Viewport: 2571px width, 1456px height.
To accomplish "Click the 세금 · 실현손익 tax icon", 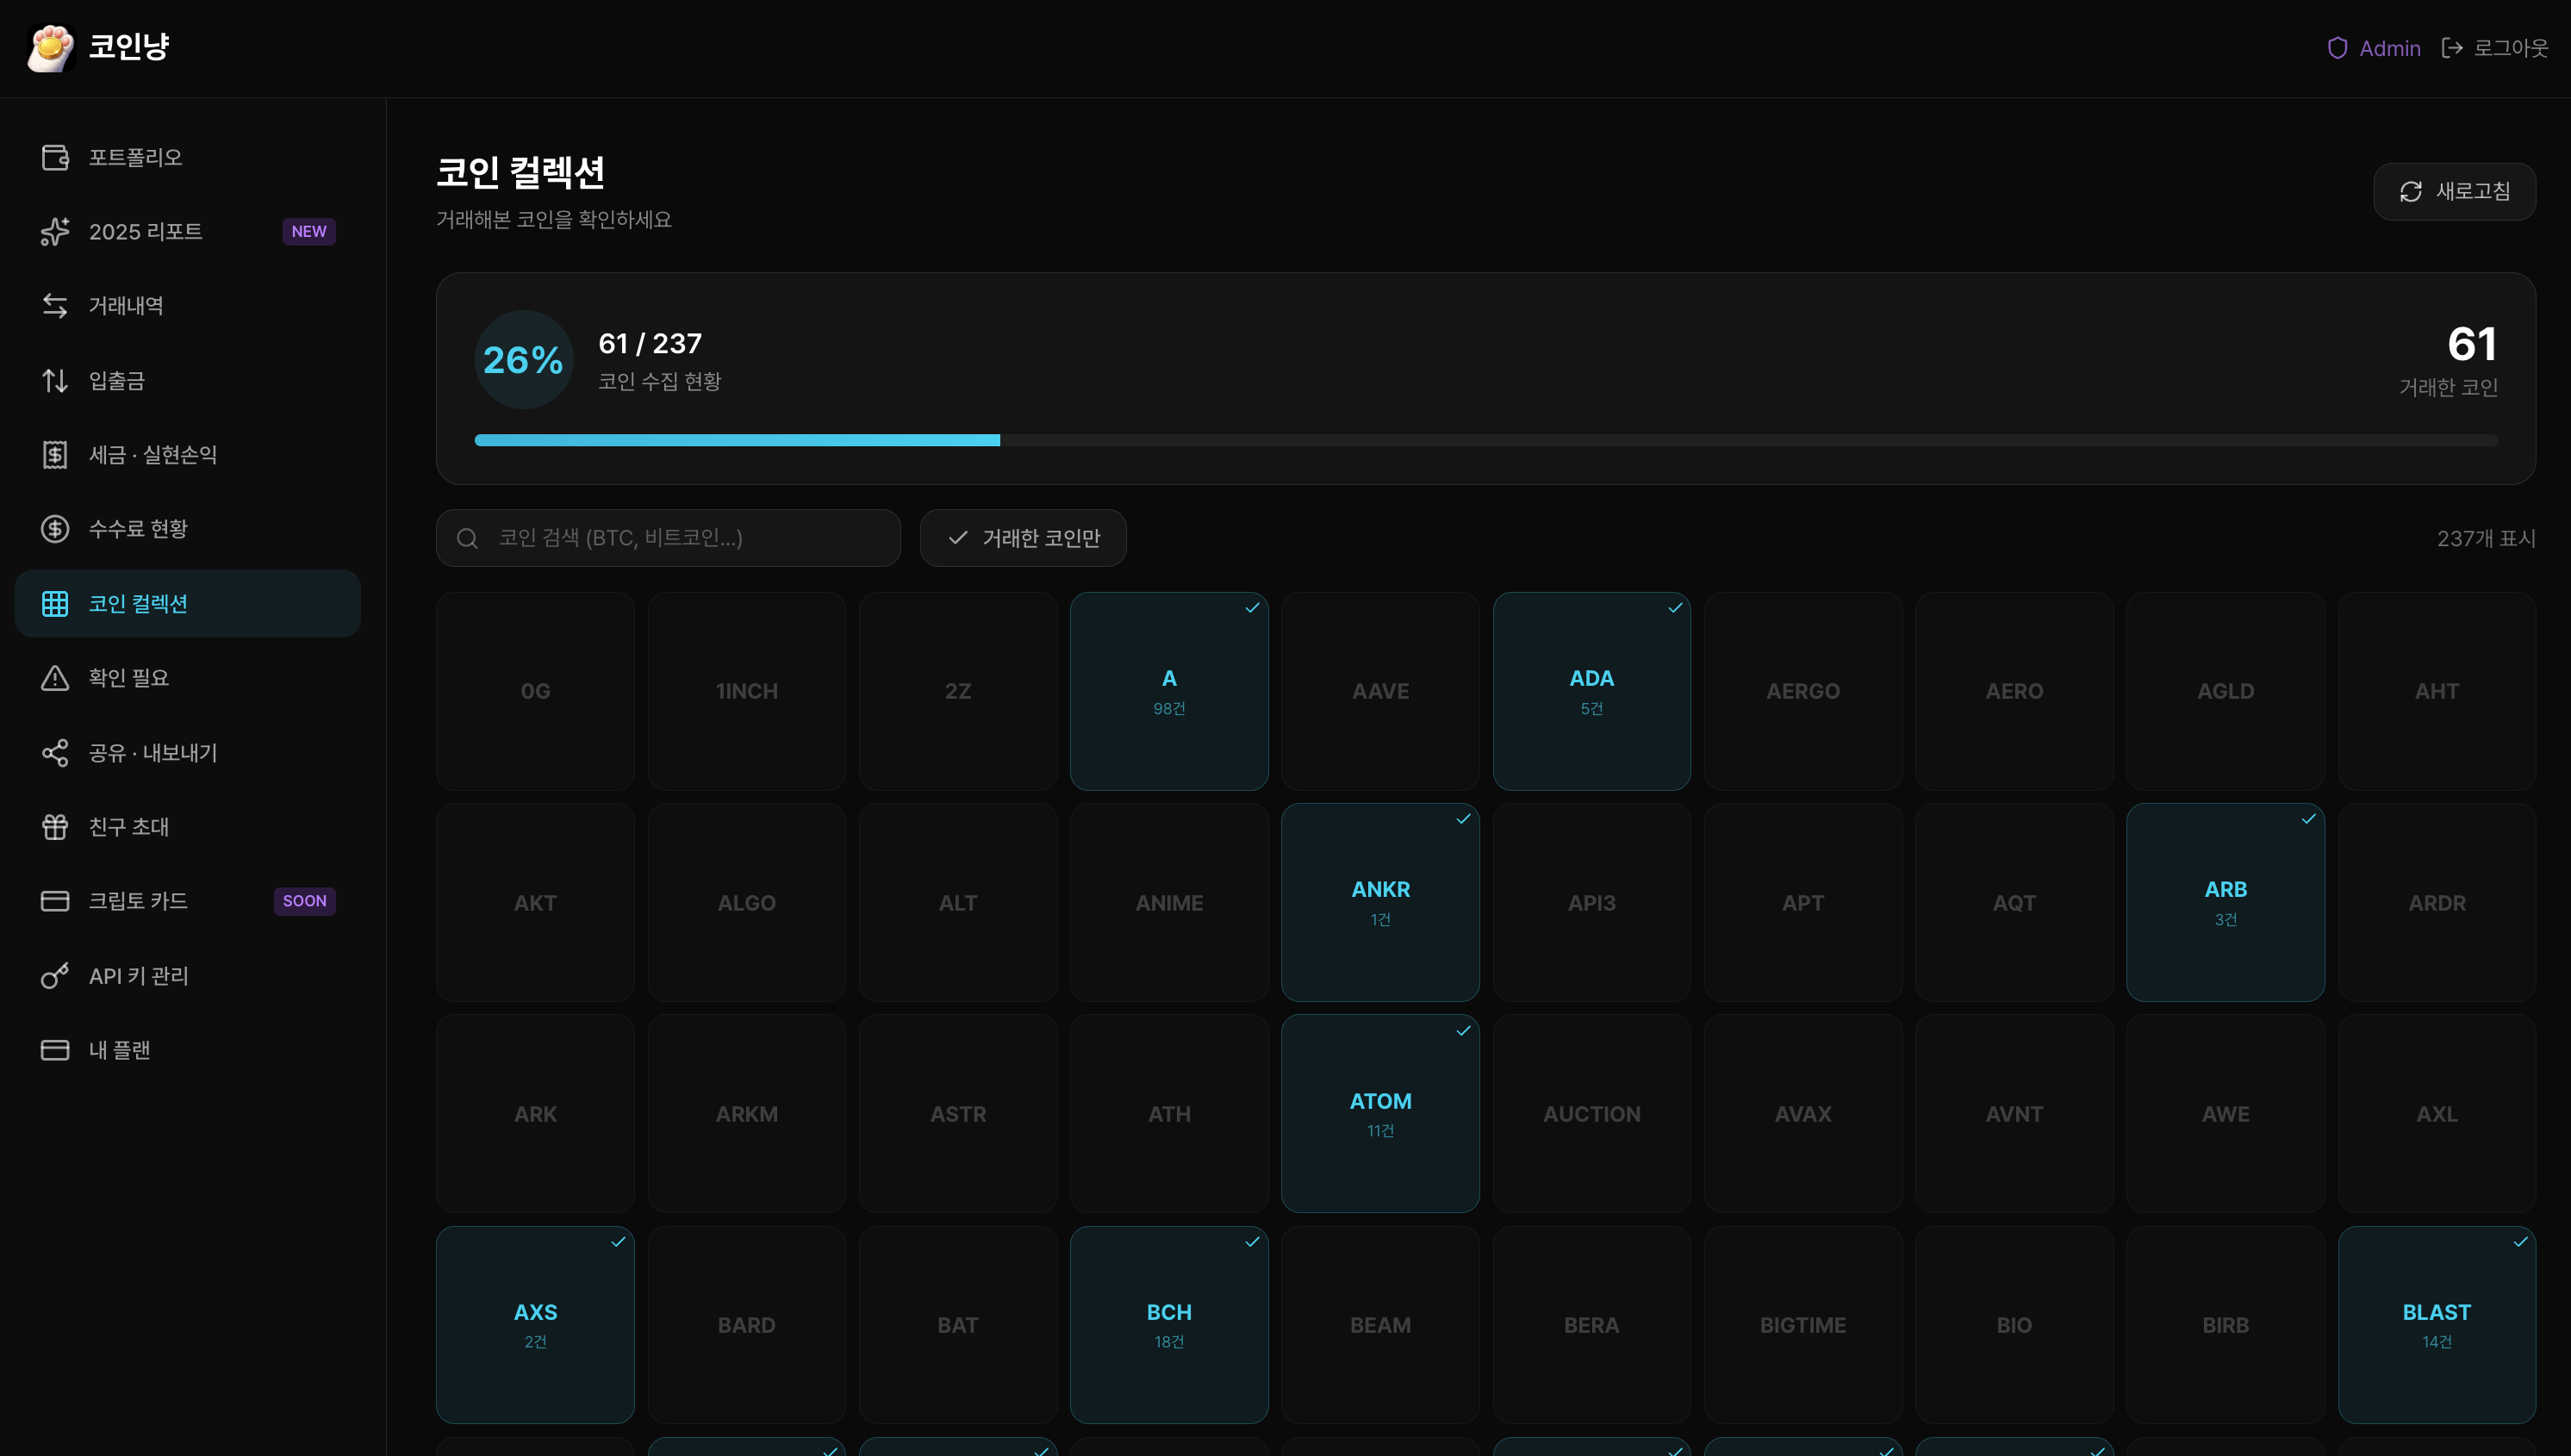I will 55,455.
